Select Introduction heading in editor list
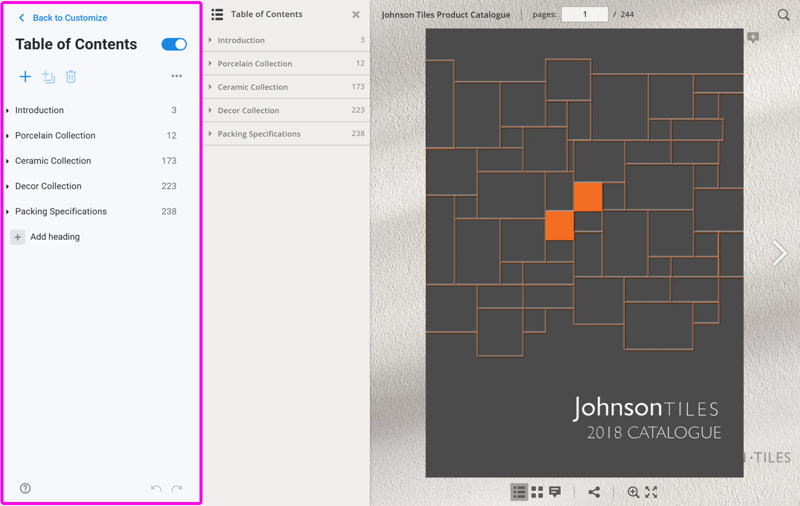The height and width of the screenshot is (506, 800). (x=39, y=110)
